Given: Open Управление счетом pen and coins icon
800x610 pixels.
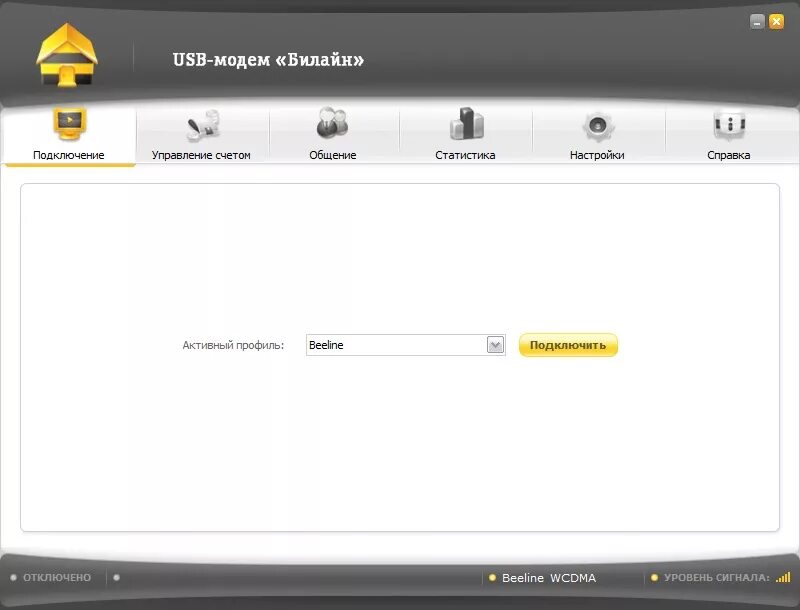Looking at the screenshot, I should [x=203, y=125].
